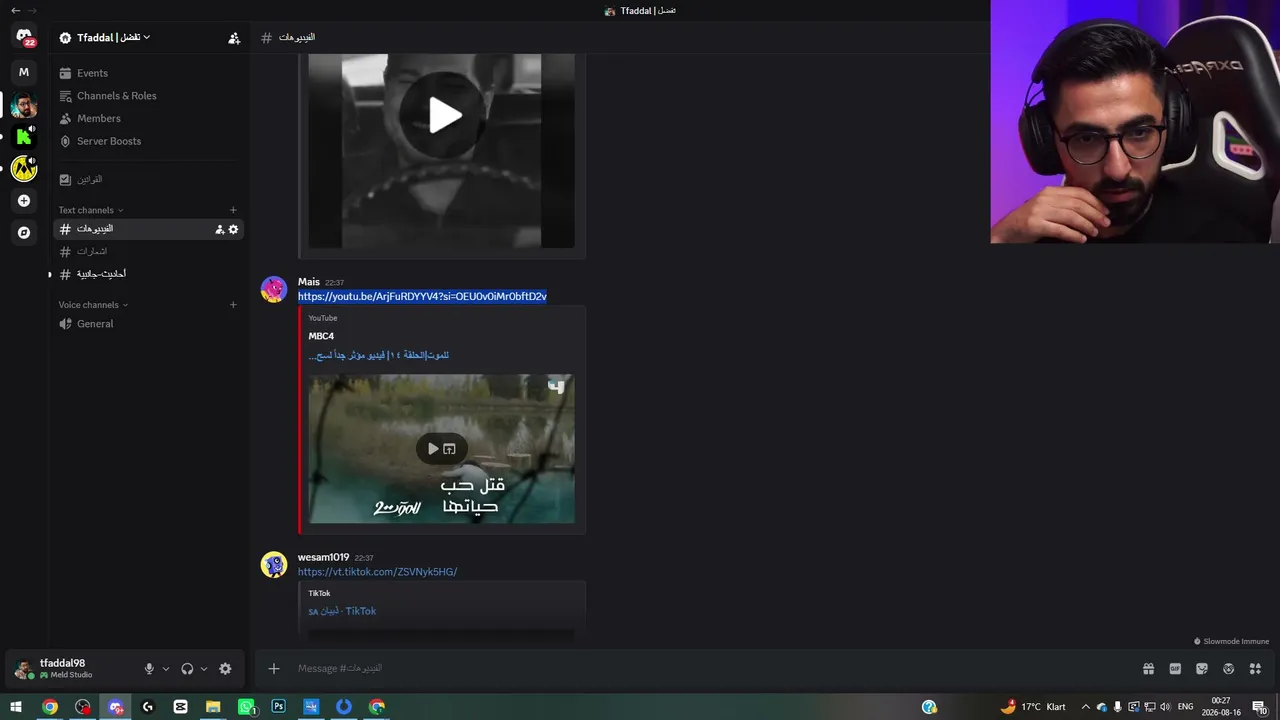Open the اشعارات text channel
Image resolution: width=1280 pixels, height=720 pixels.
pyautogui.click(x=150, y=251)
